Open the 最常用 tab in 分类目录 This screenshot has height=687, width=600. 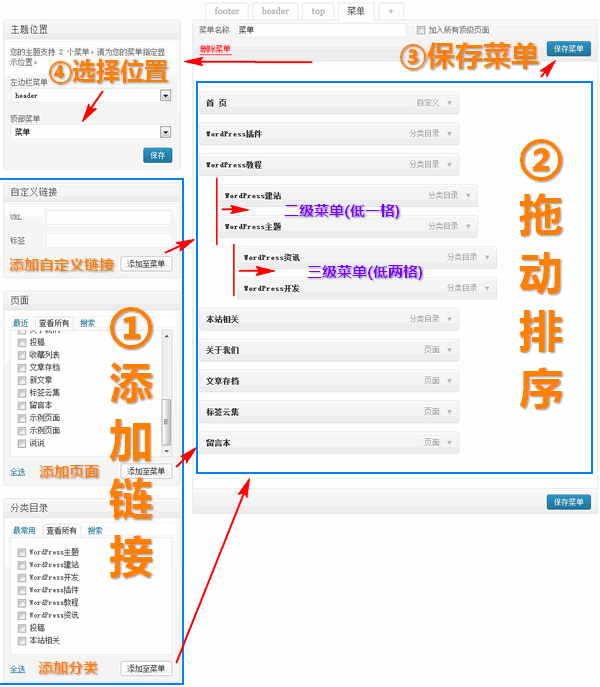24,531
